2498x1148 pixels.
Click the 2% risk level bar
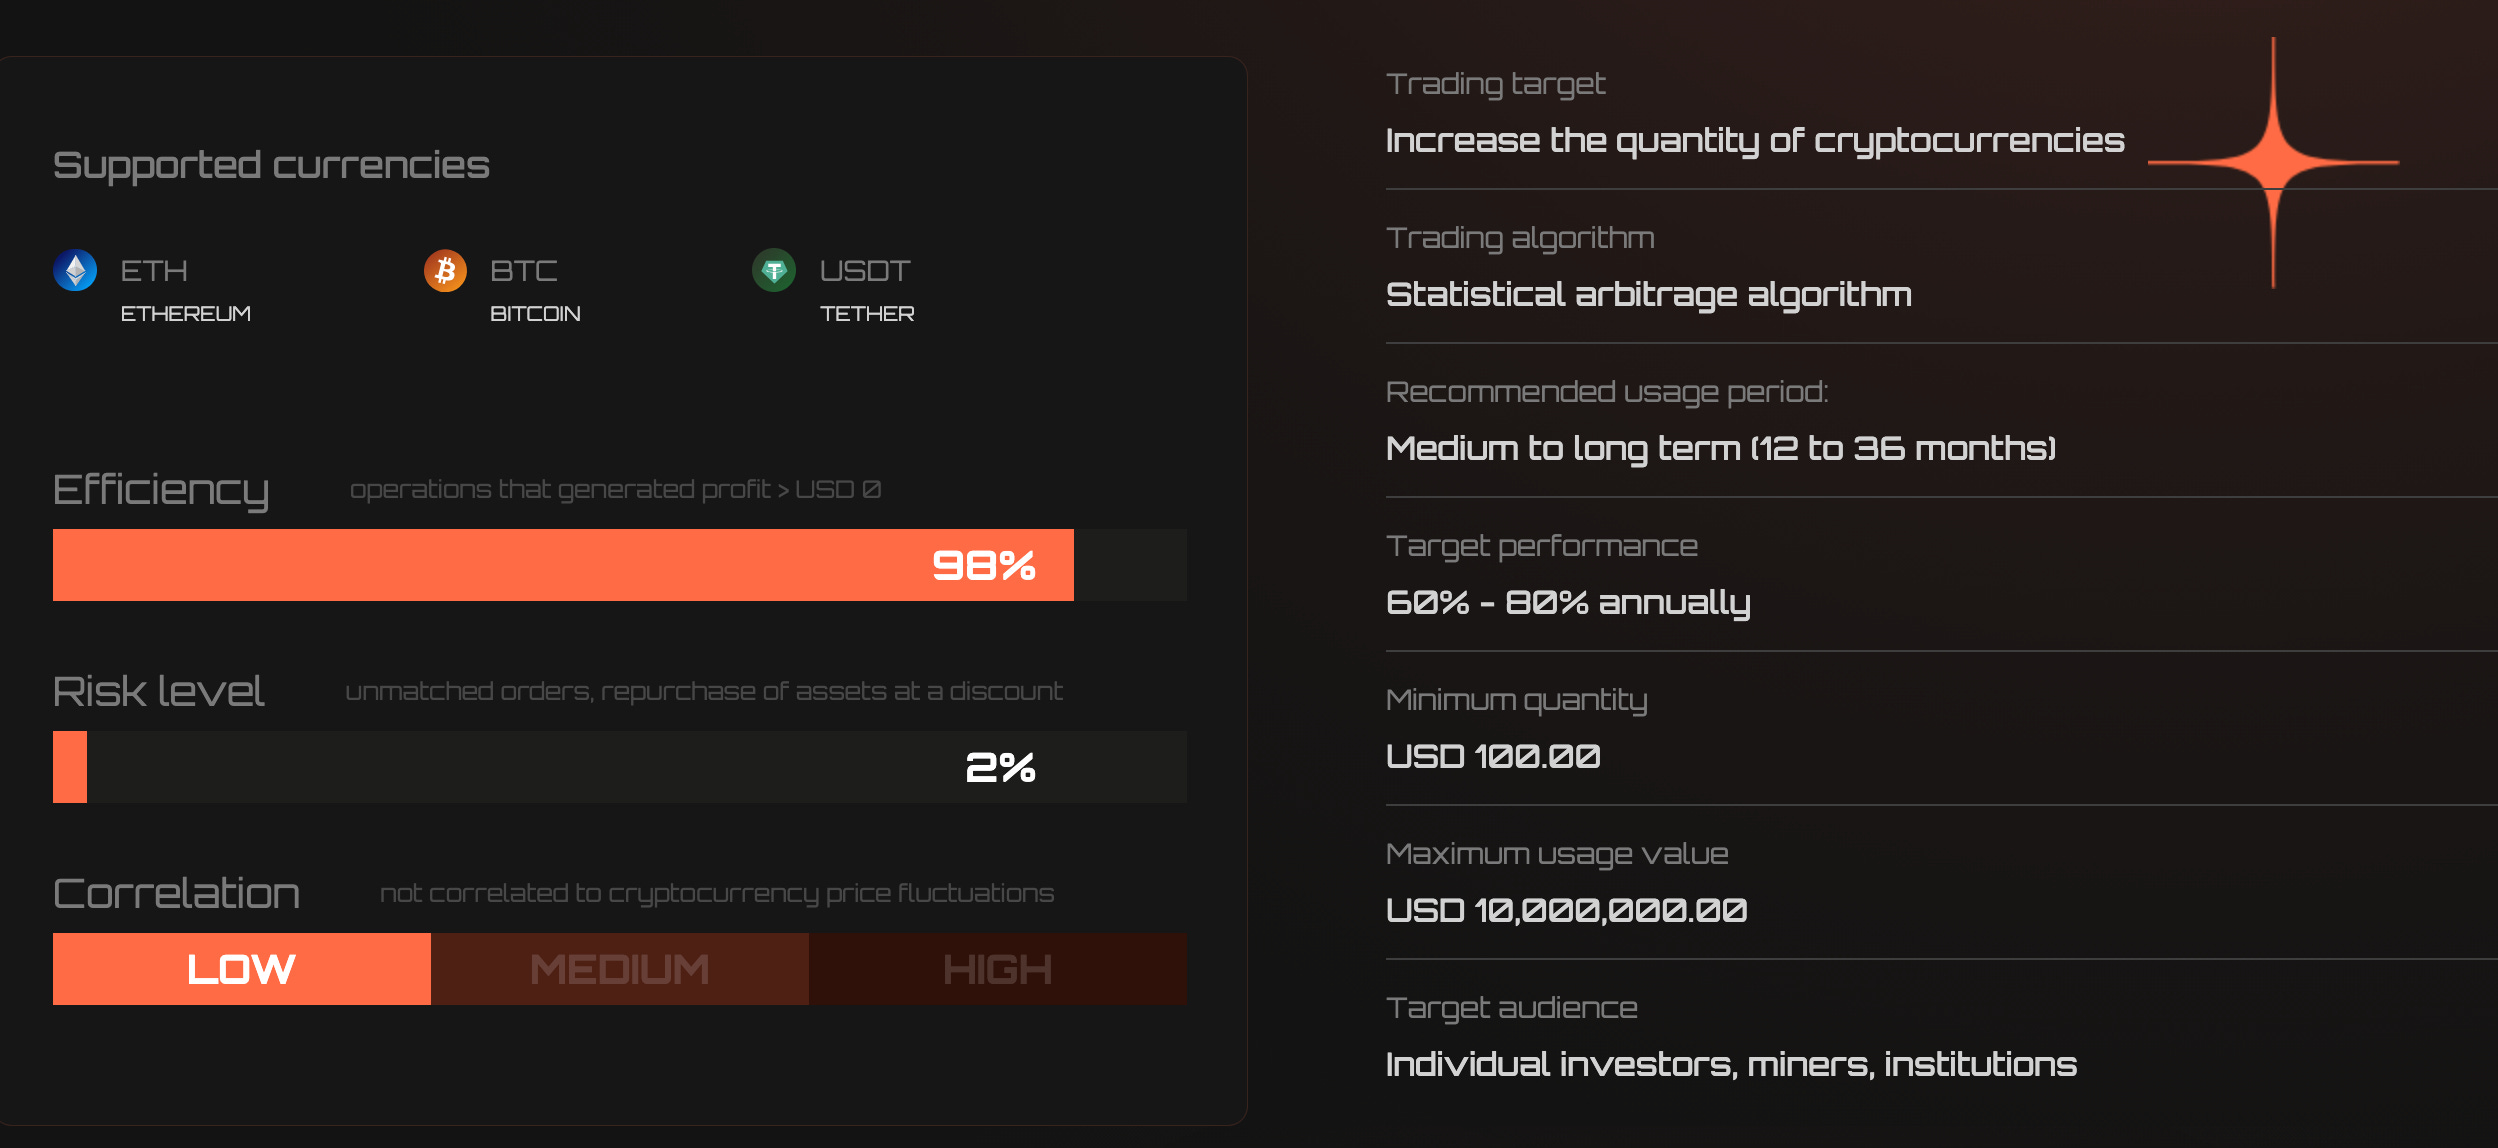pos(620,767)
